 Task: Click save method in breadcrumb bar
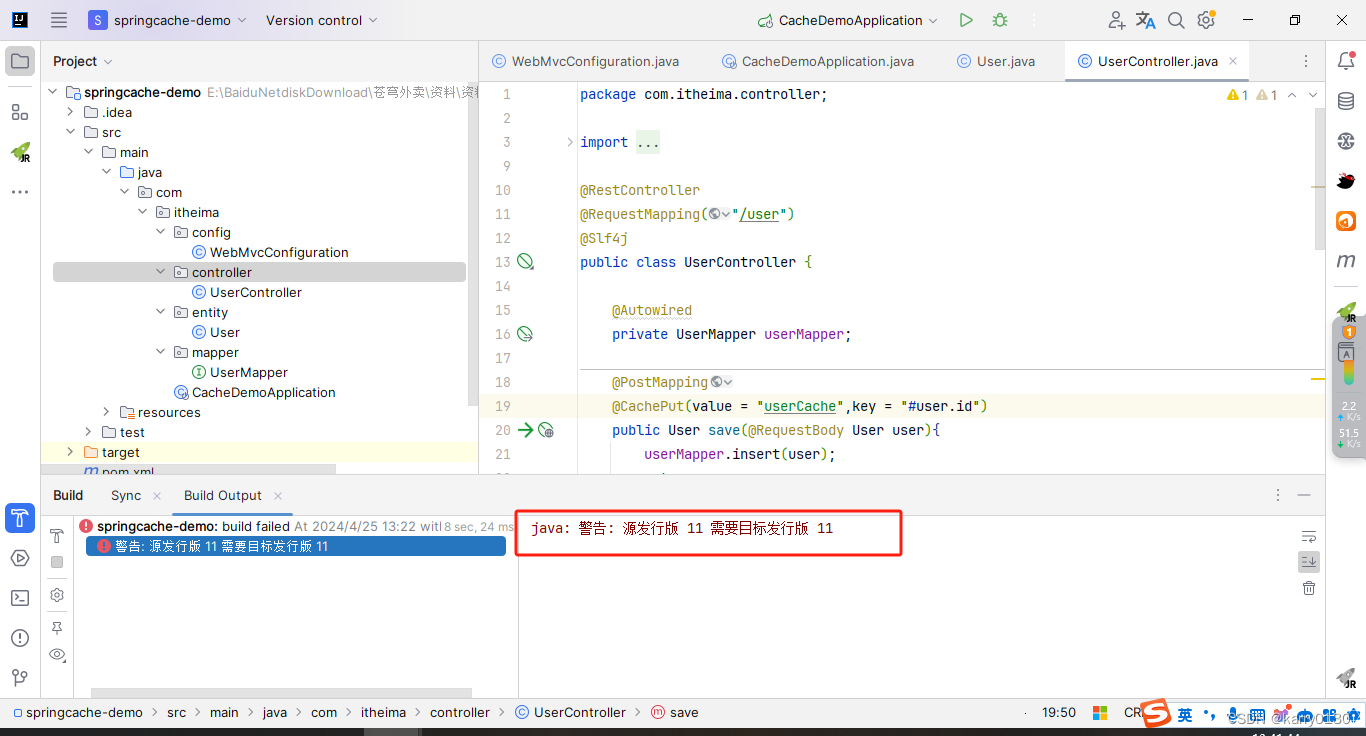(675, 713)
